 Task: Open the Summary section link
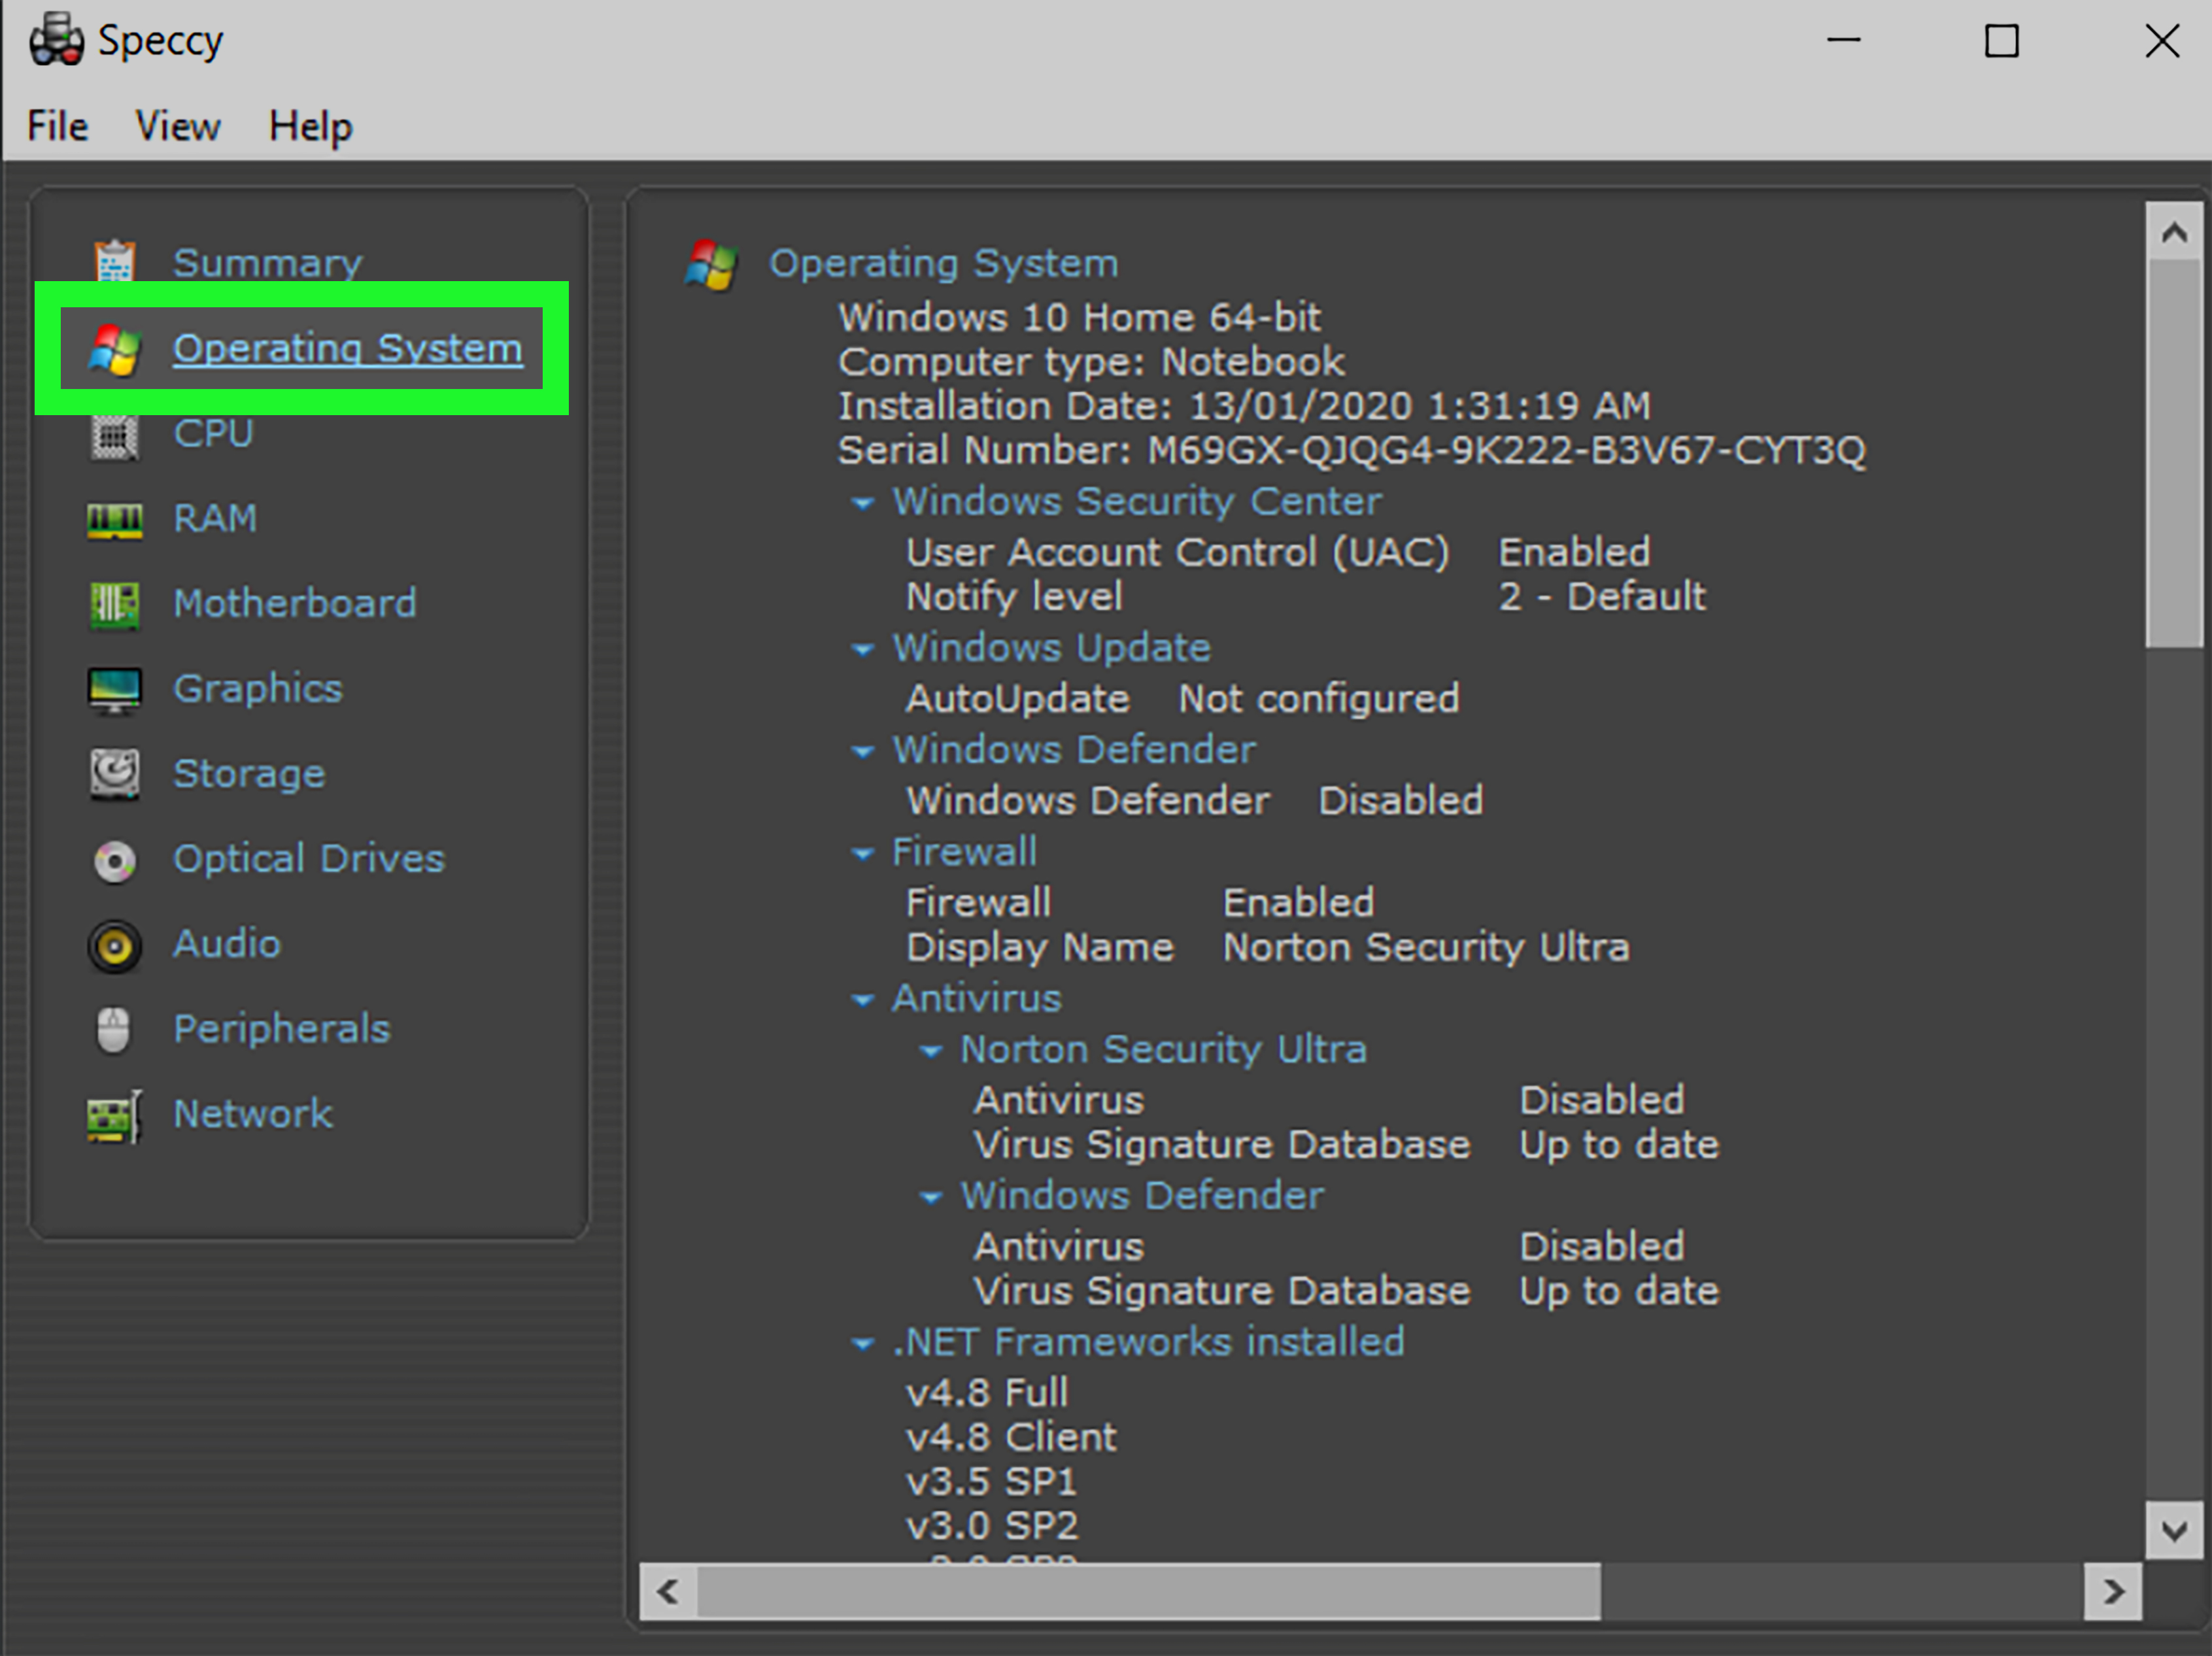tap(268, 263)
